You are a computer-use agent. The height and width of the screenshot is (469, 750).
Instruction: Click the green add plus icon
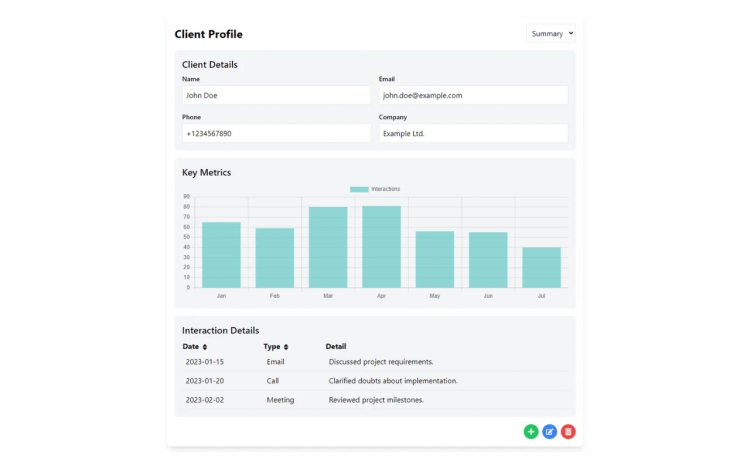tap(530, 432)
